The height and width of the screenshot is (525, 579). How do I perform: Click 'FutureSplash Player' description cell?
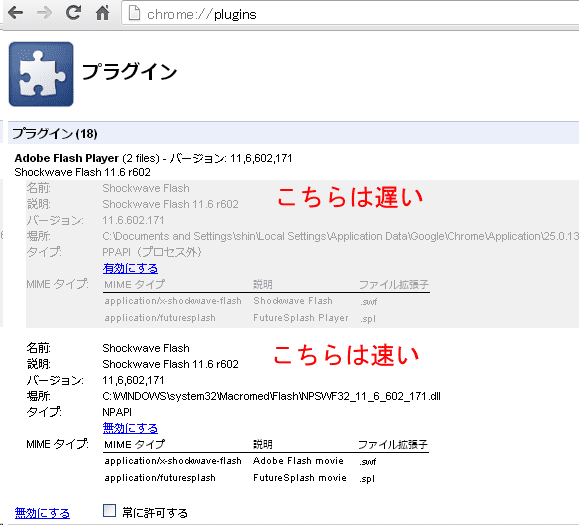click(x=301, y=318)
